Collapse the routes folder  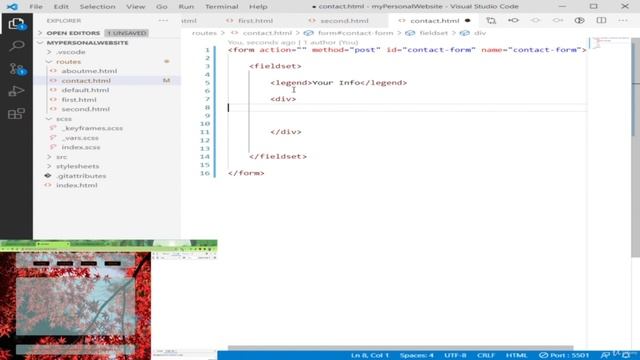68,62
